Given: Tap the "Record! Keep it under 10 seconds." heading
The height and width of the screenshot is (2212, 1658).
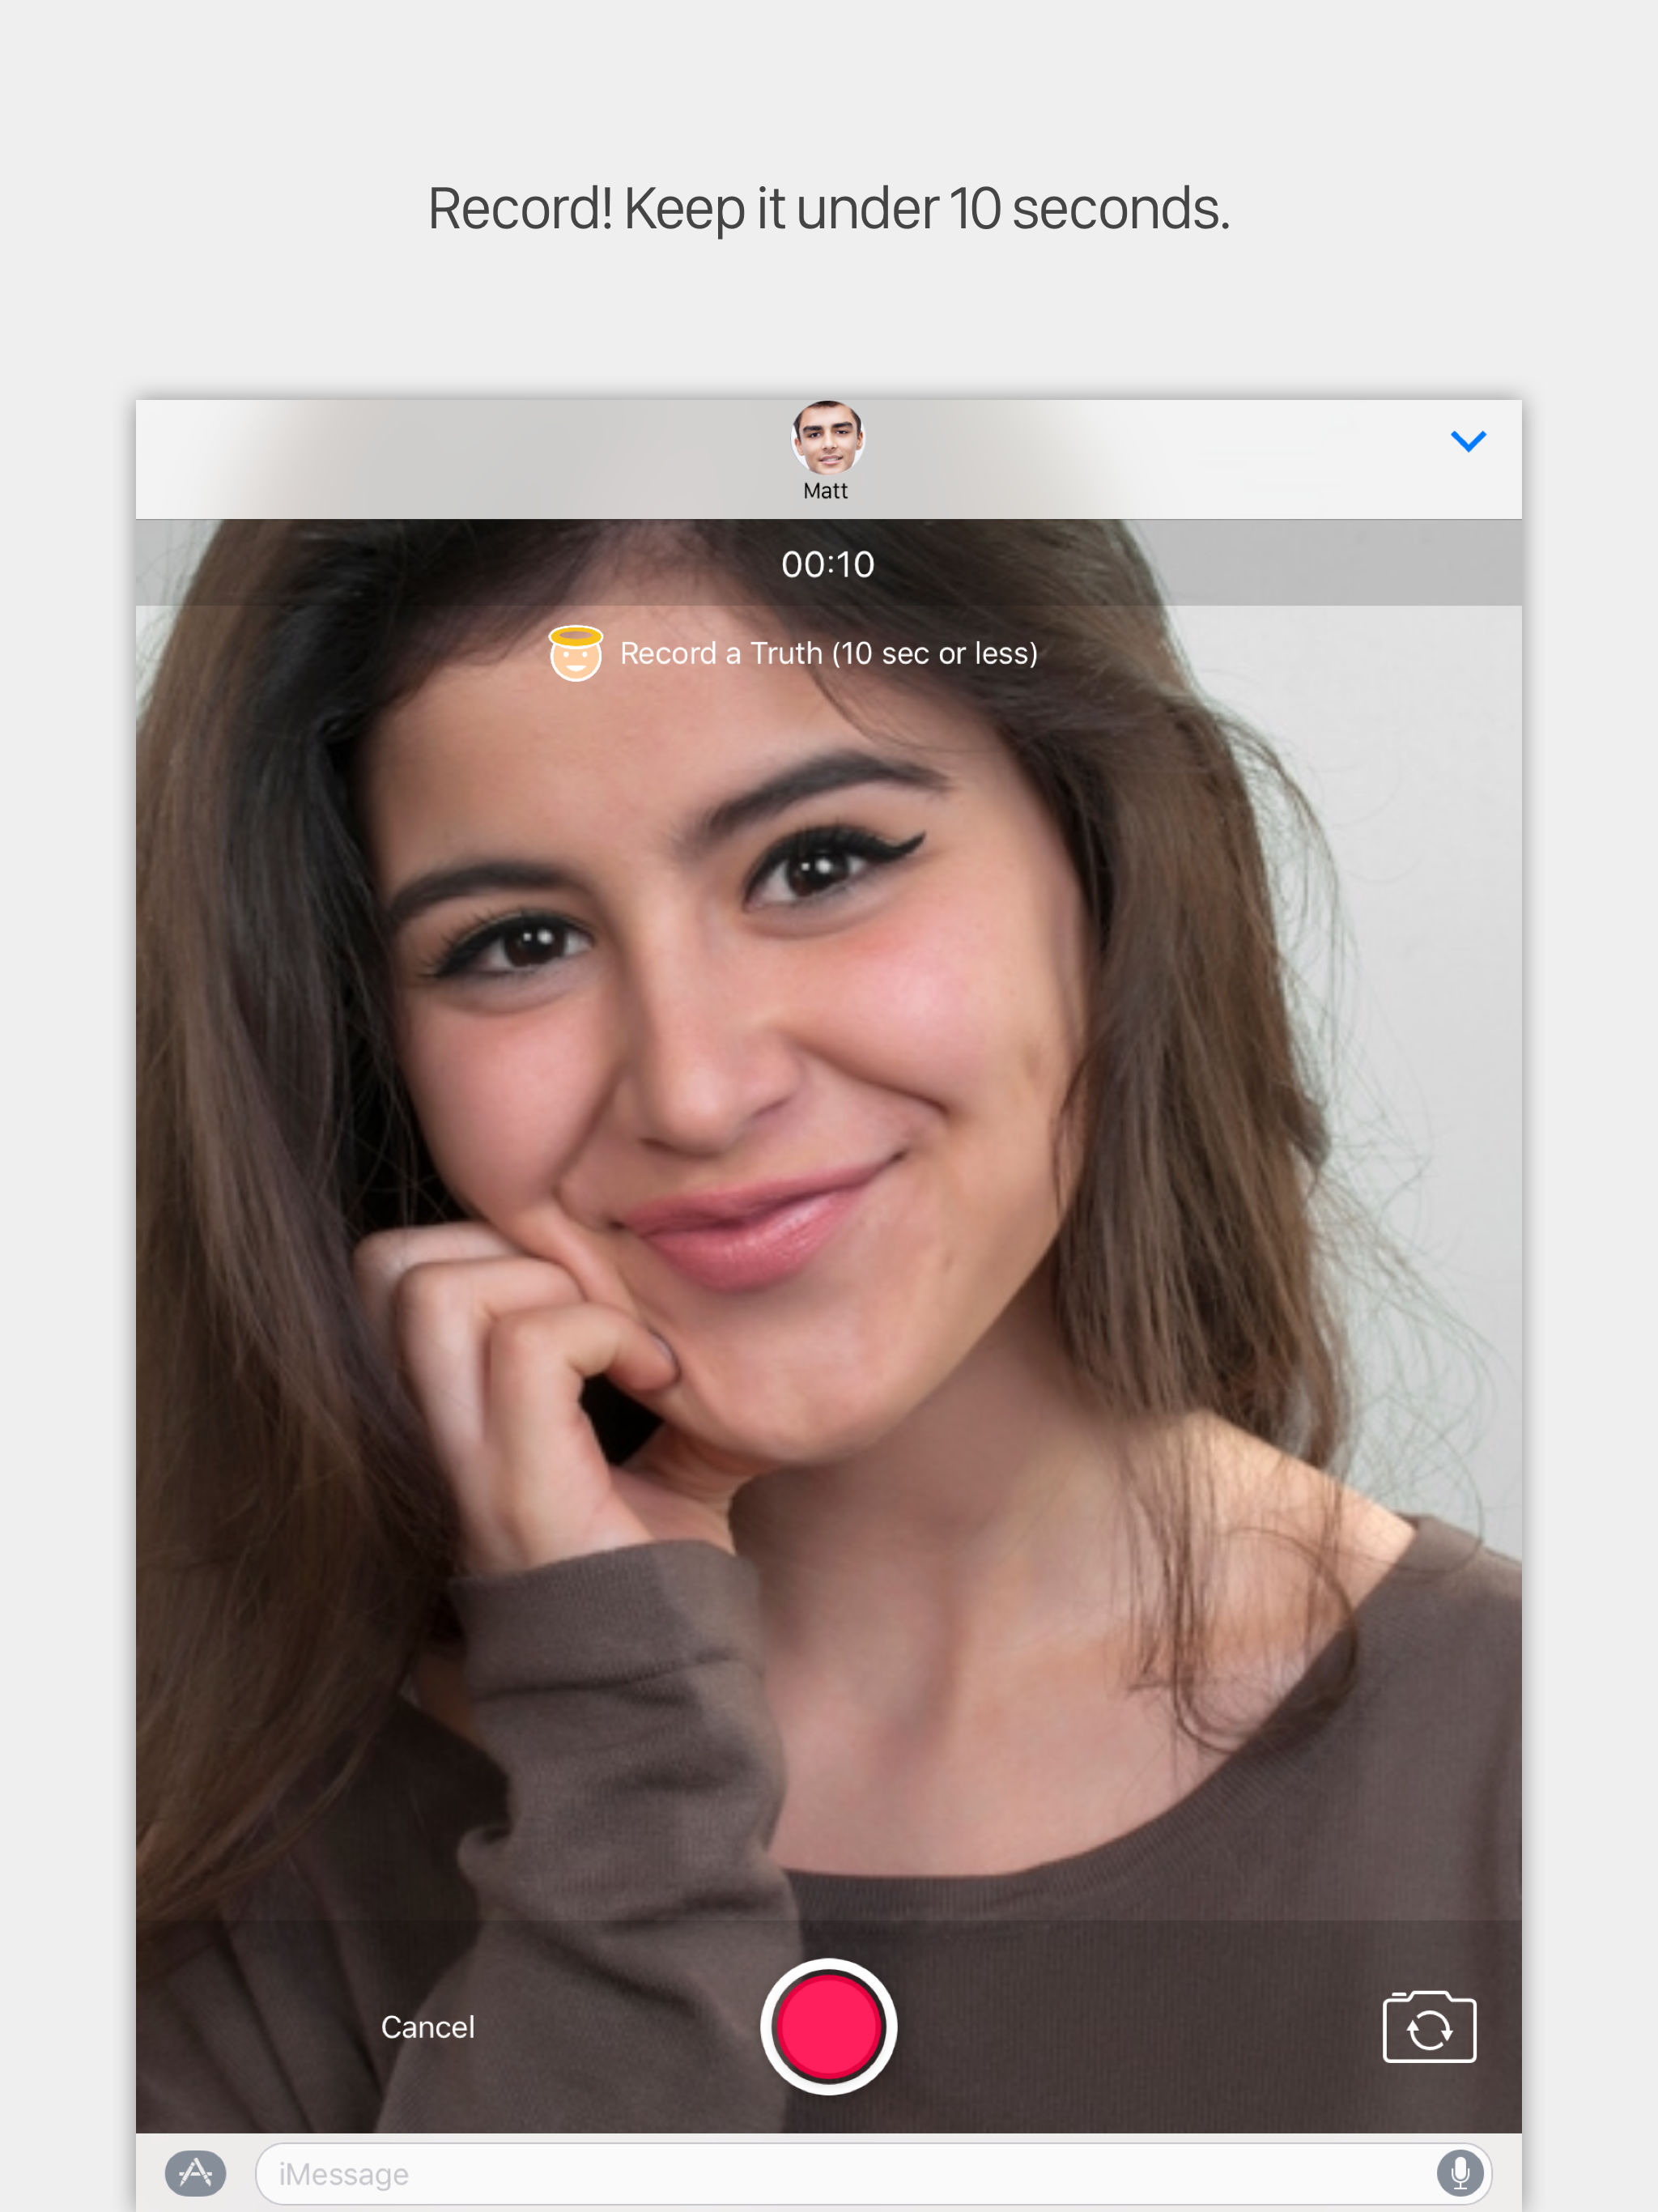Looking at the screenshot, I should [x=829, y=209].
